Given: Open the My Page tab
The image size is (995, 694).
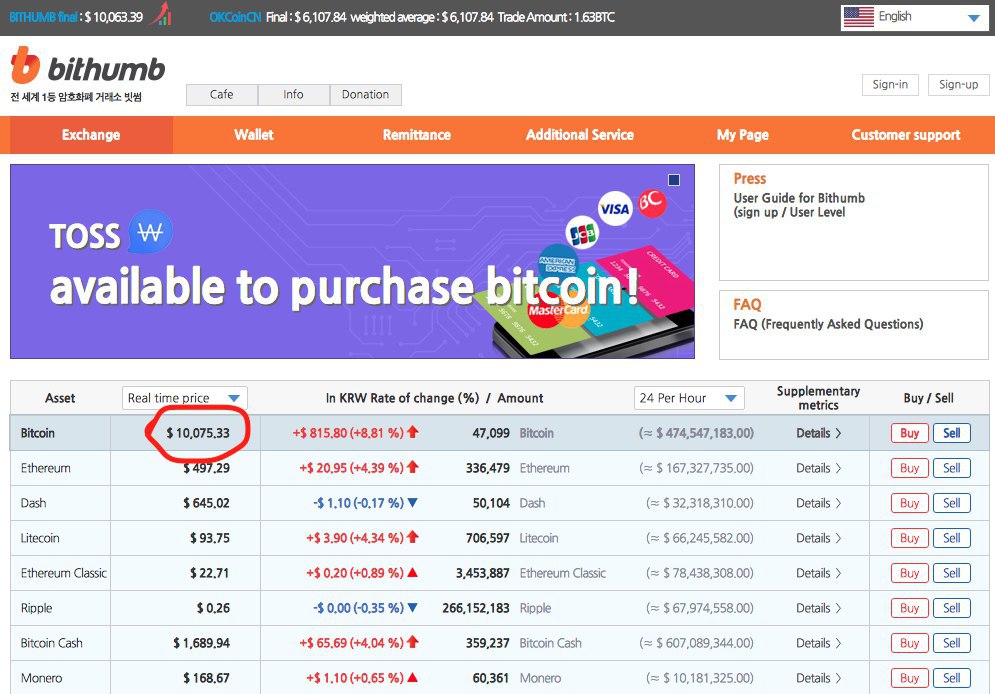Looking at the screenshot, I should [742, 134].
